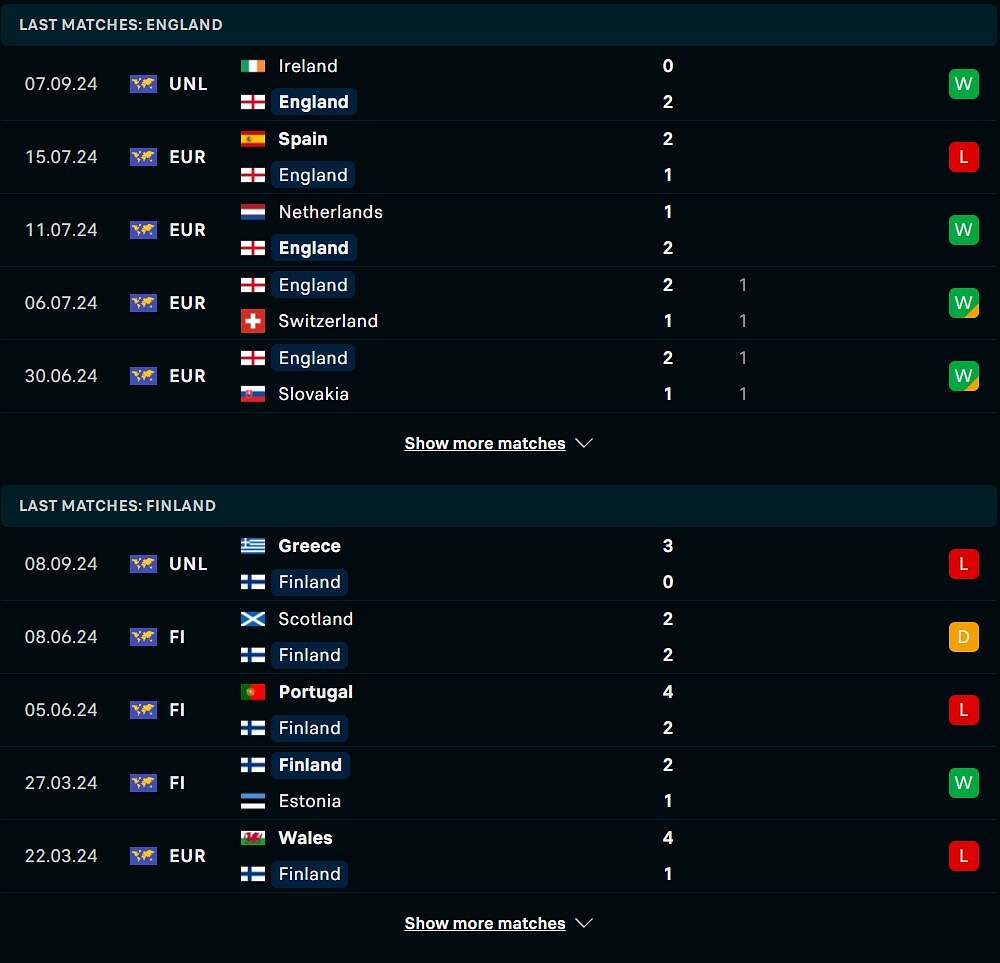
Task: Click the competition icon beside 15.07.24 EUR
Action: tap(143, 157)
